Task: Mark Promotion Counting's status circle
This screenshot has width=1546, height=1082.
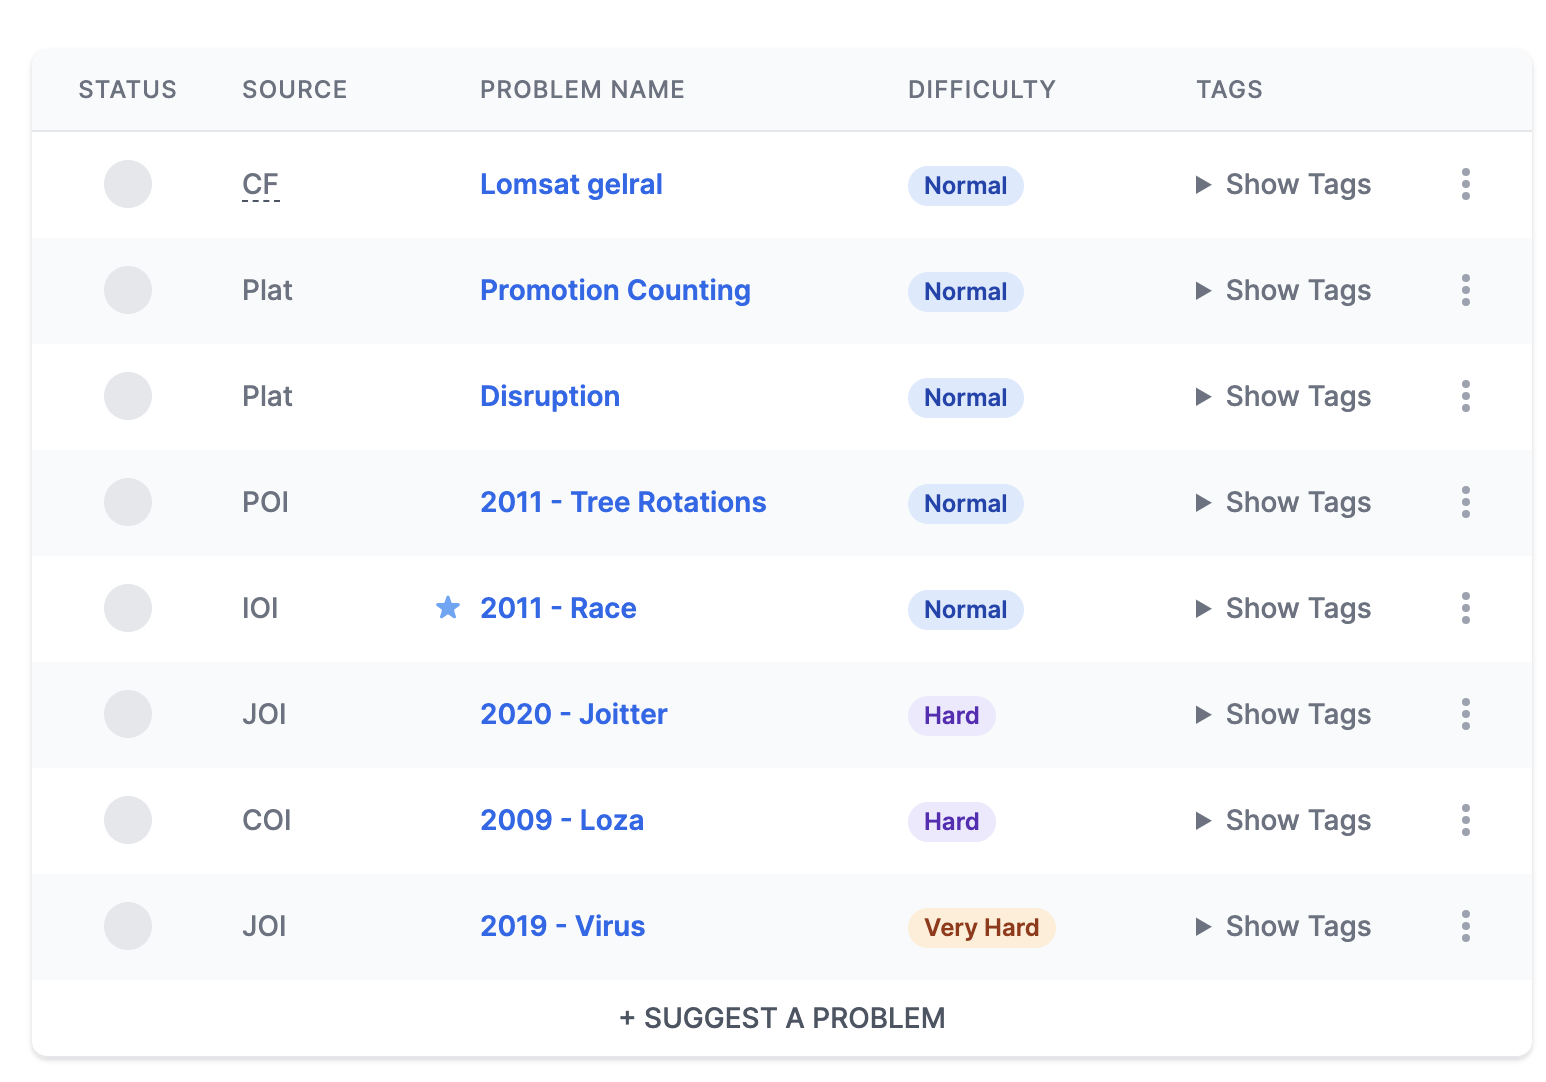Action: pos(127,290)
